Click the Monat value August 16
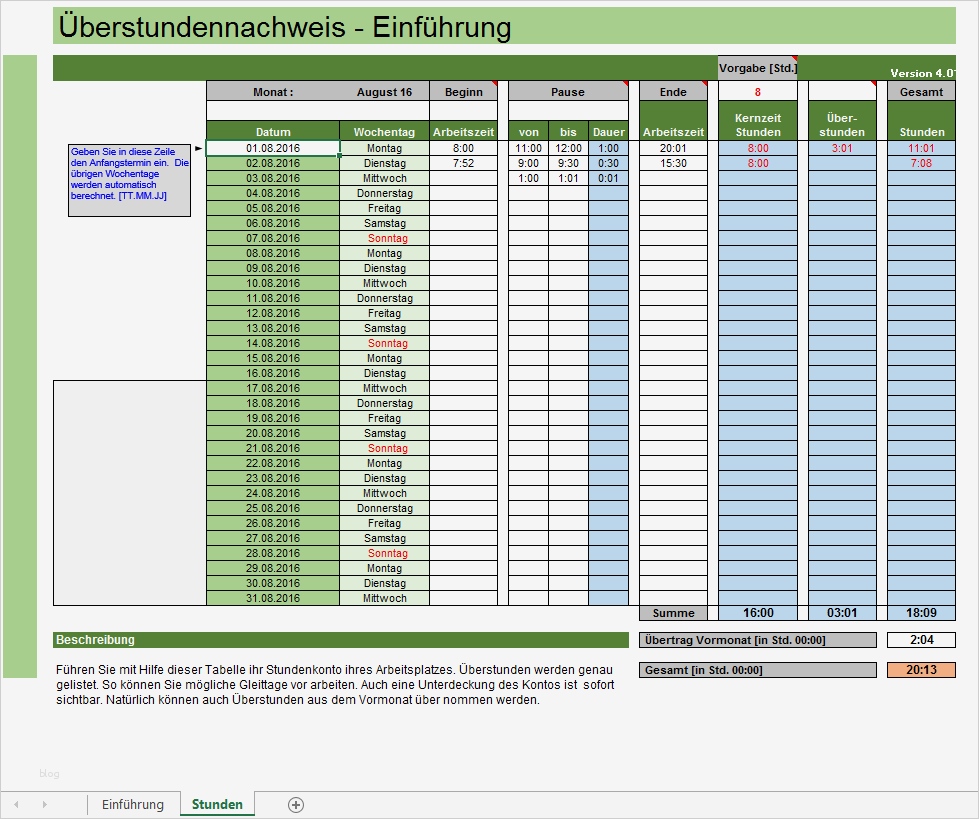The image size is (979, 819). tap(384, 92)
